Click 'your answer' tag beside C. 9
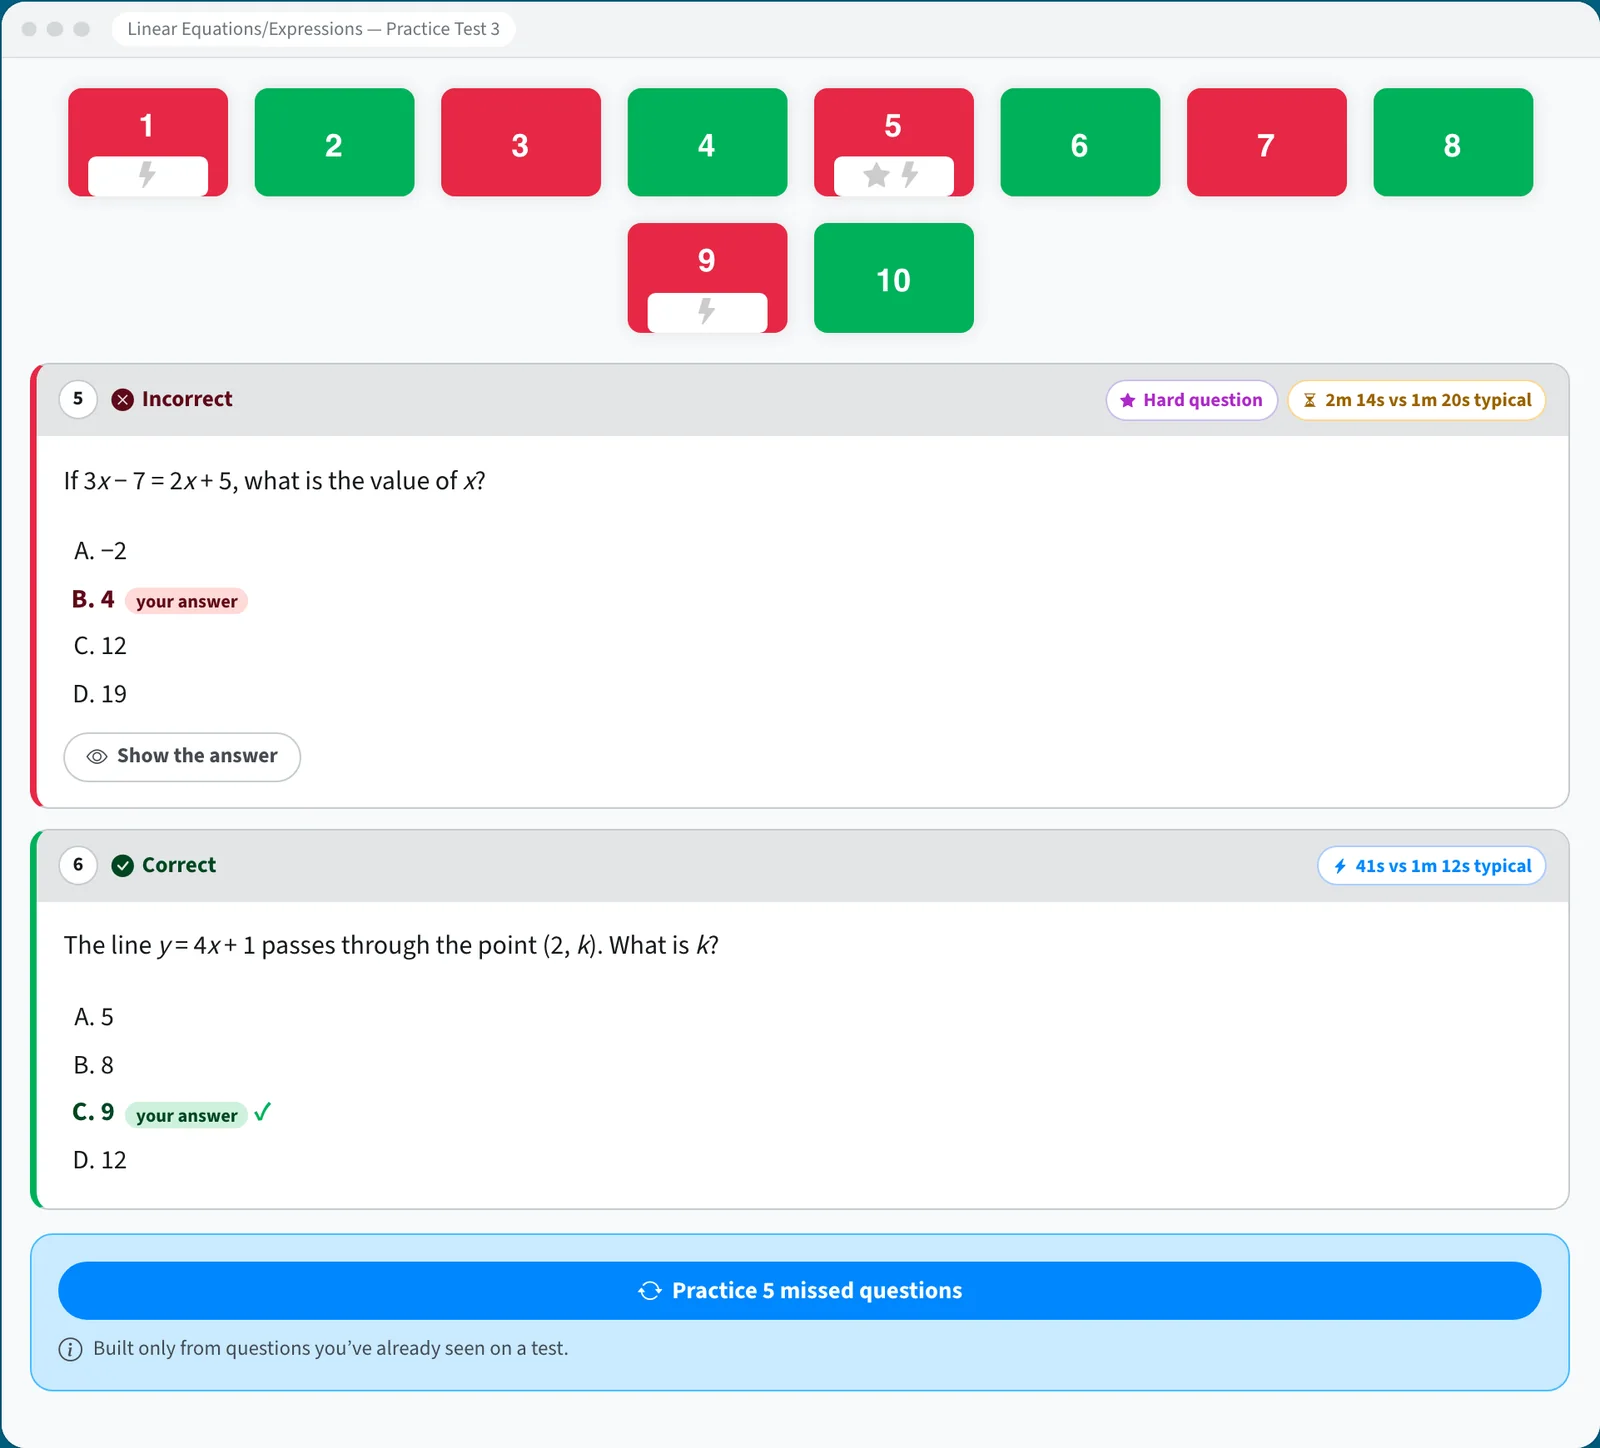The width and height of the screenshot is (1600, 1448). [187, 1115]
